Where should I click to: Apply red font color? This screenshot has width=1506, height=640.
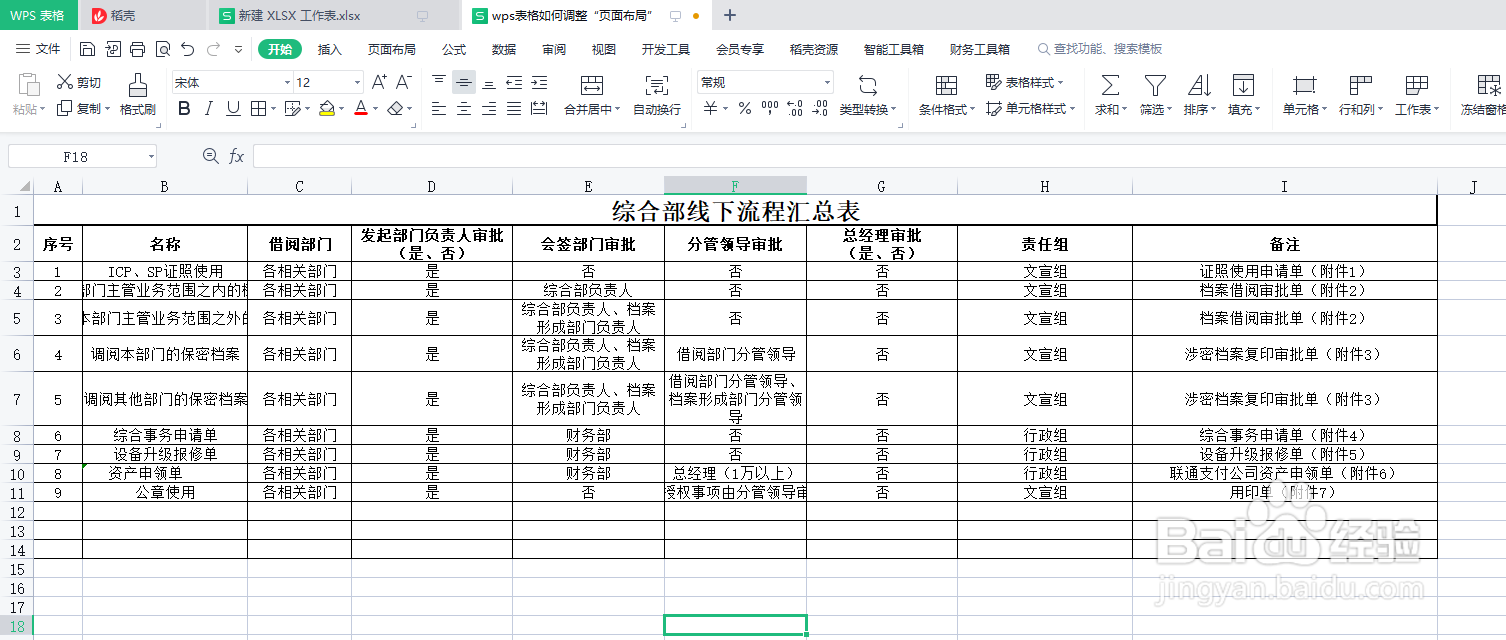361,108
